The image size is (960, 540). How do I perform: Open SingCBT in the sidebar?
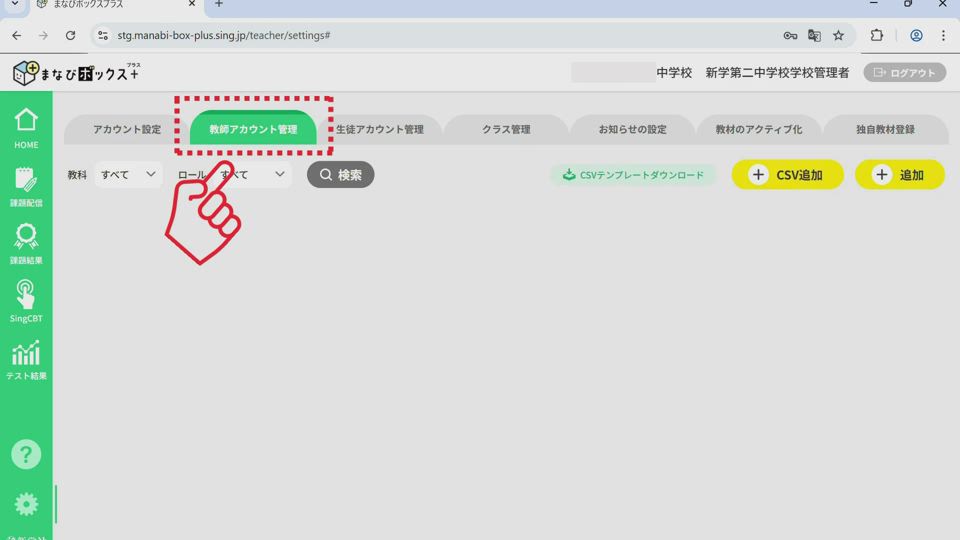(x=26, y=301)
